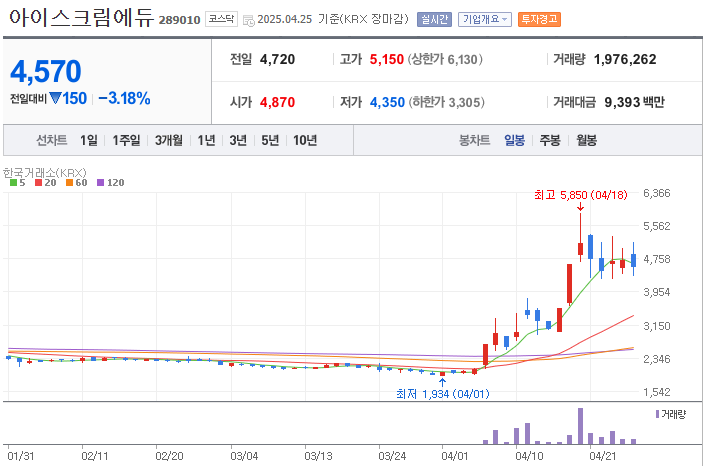Click the orange 60-day moving average swatch
This screenshot has height=466, width=703.
coord(69,183)
